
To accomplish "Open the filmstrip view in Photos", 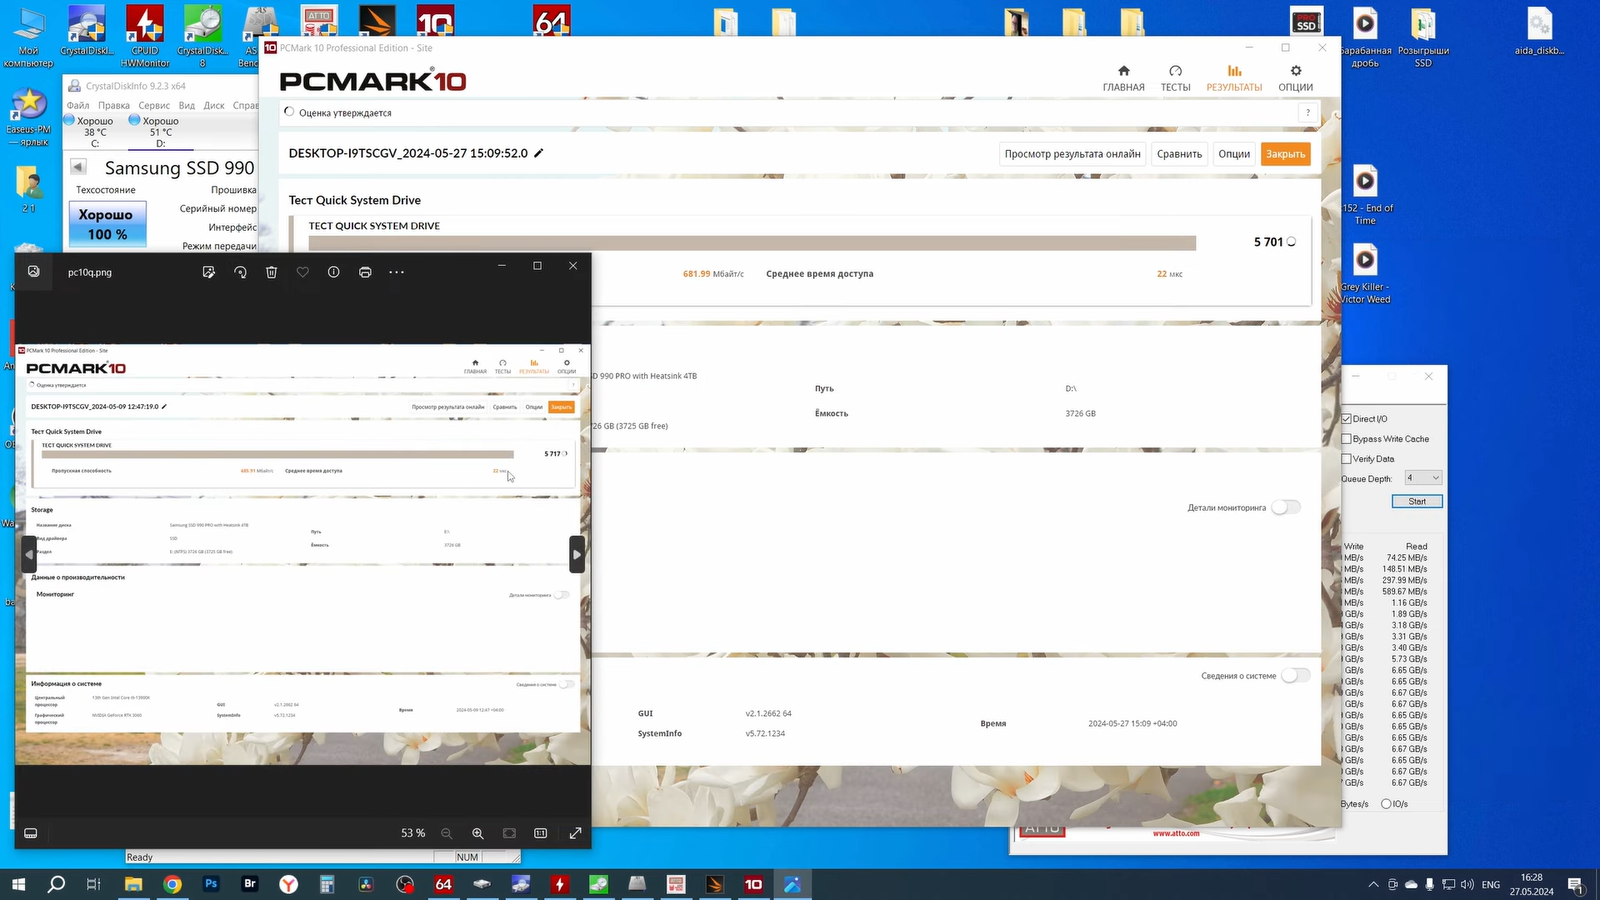I will click(x=31, y=833).
